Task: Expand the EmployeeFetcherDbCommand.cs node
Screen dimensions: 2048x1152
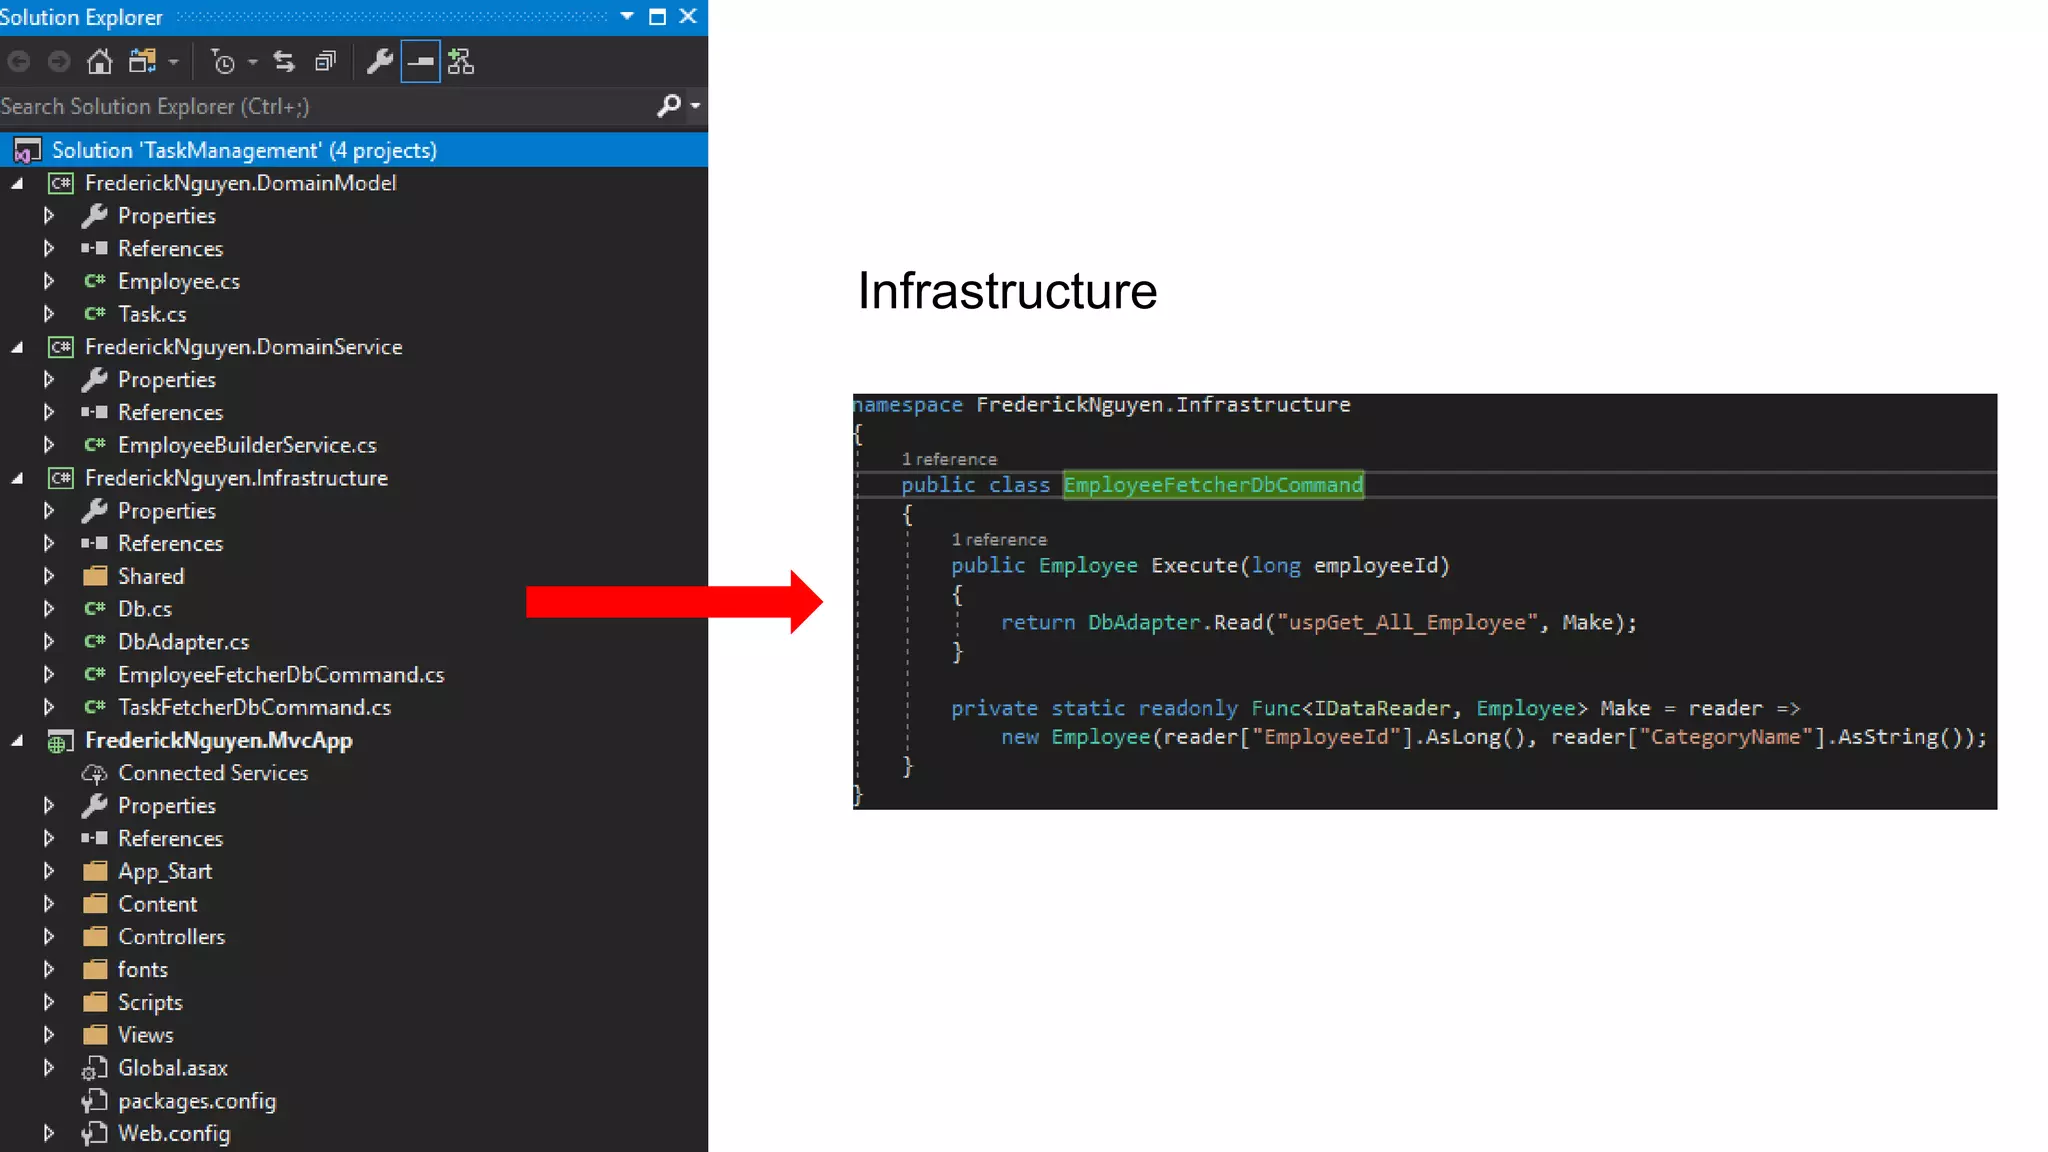Action: pyautogui.click(x=48, y=675)
